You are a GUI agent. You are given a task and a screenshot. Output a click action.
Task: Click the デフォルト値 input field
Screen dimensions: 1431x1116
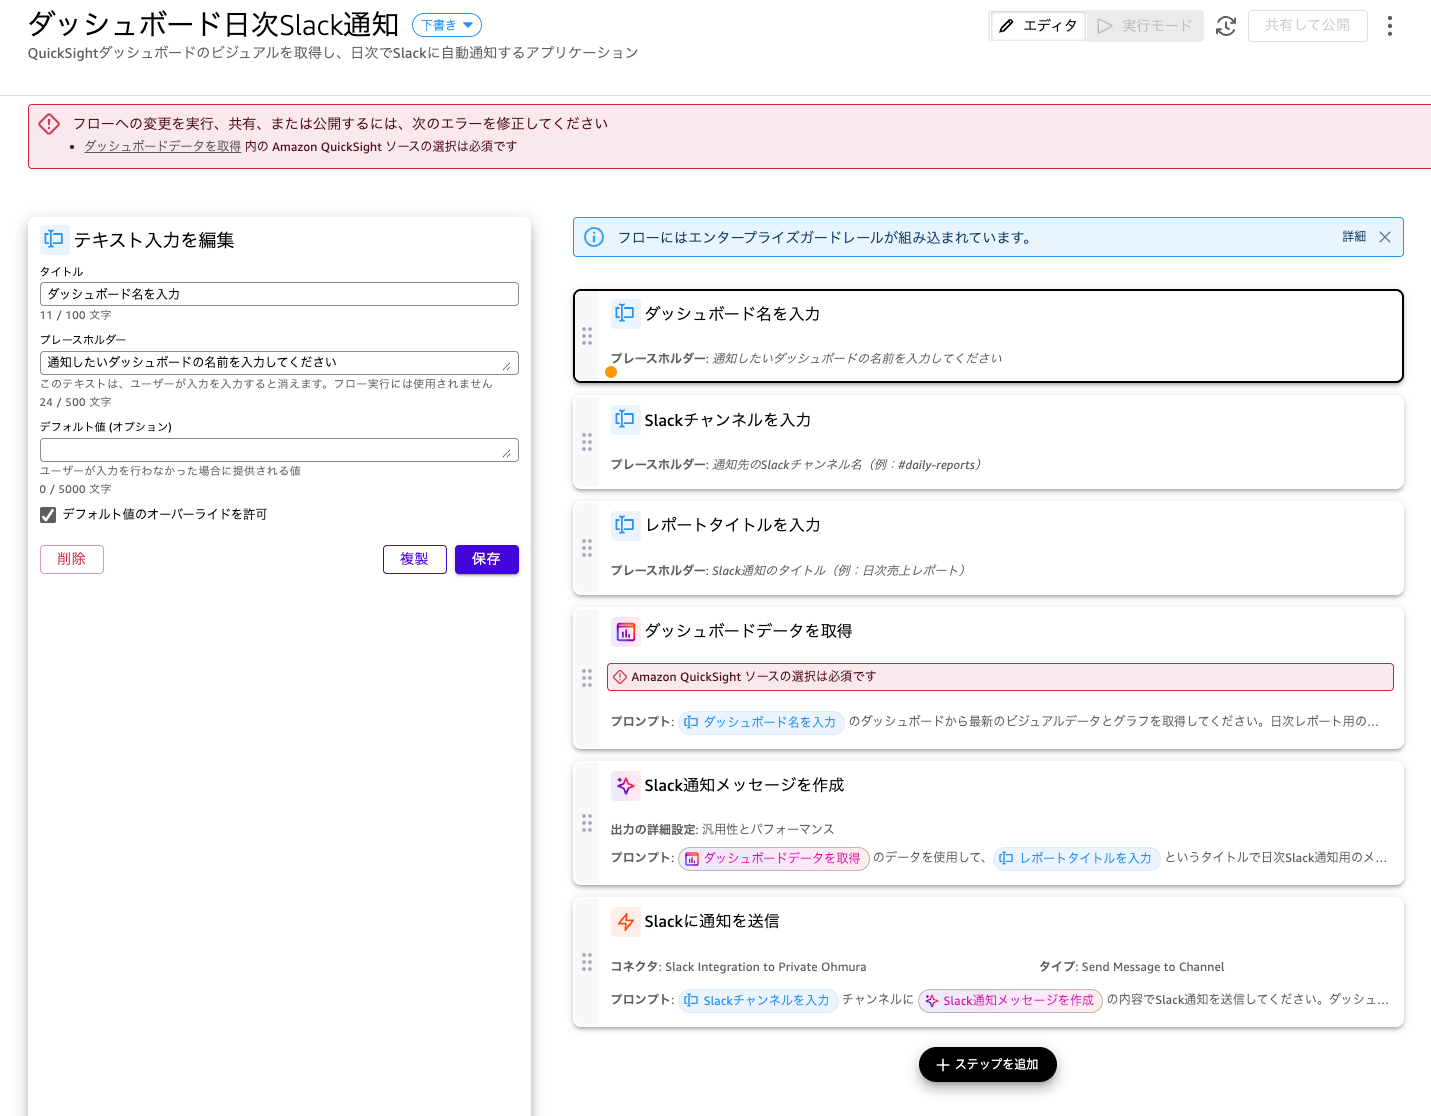[x=279, y=449]
